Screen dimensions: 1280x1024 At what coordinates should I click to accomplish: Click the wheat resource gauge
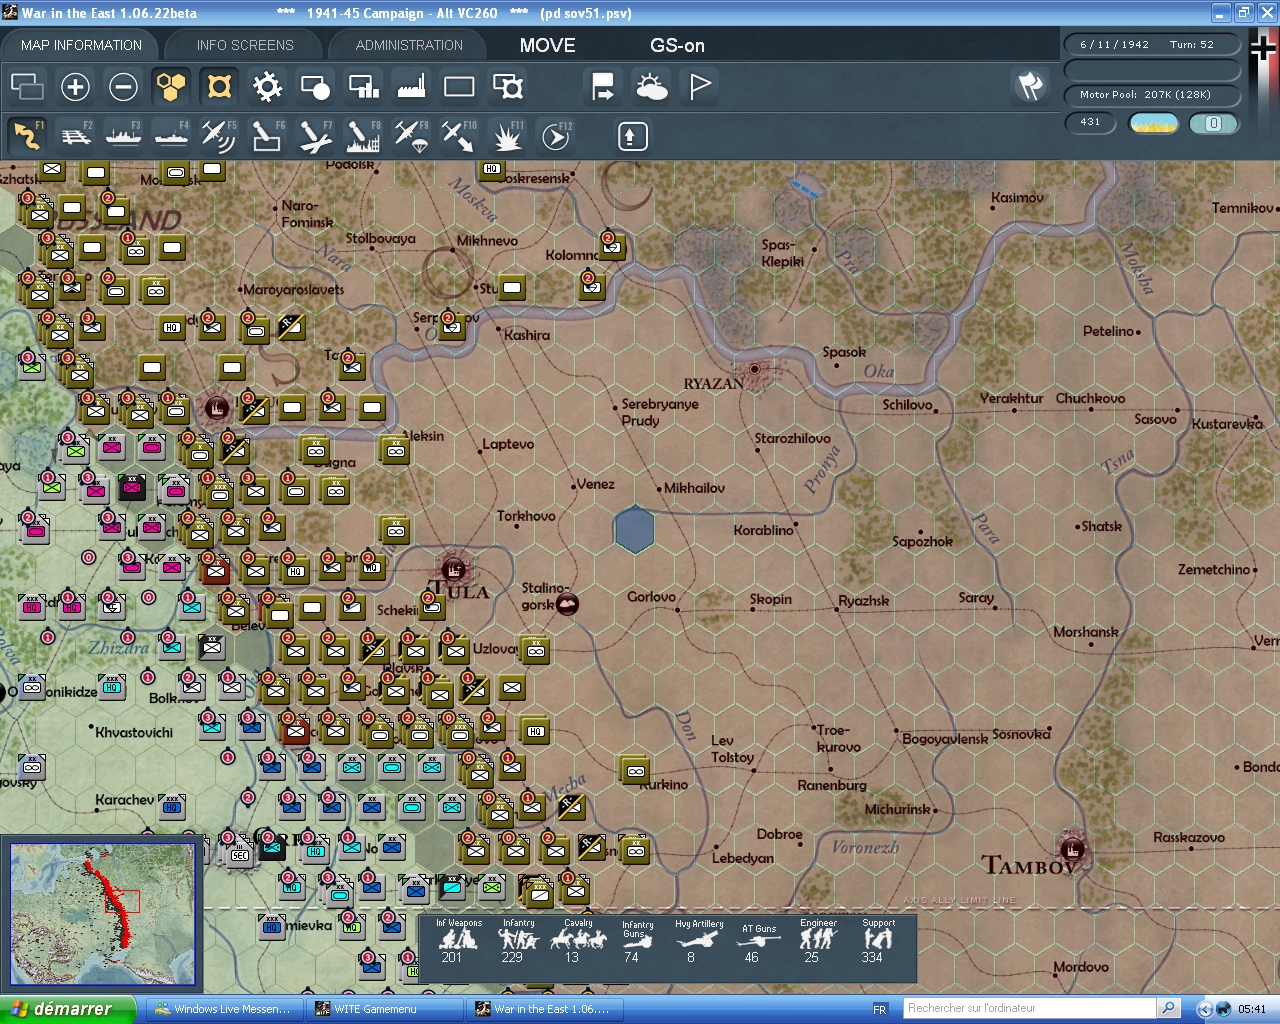tap(1154, 123)
